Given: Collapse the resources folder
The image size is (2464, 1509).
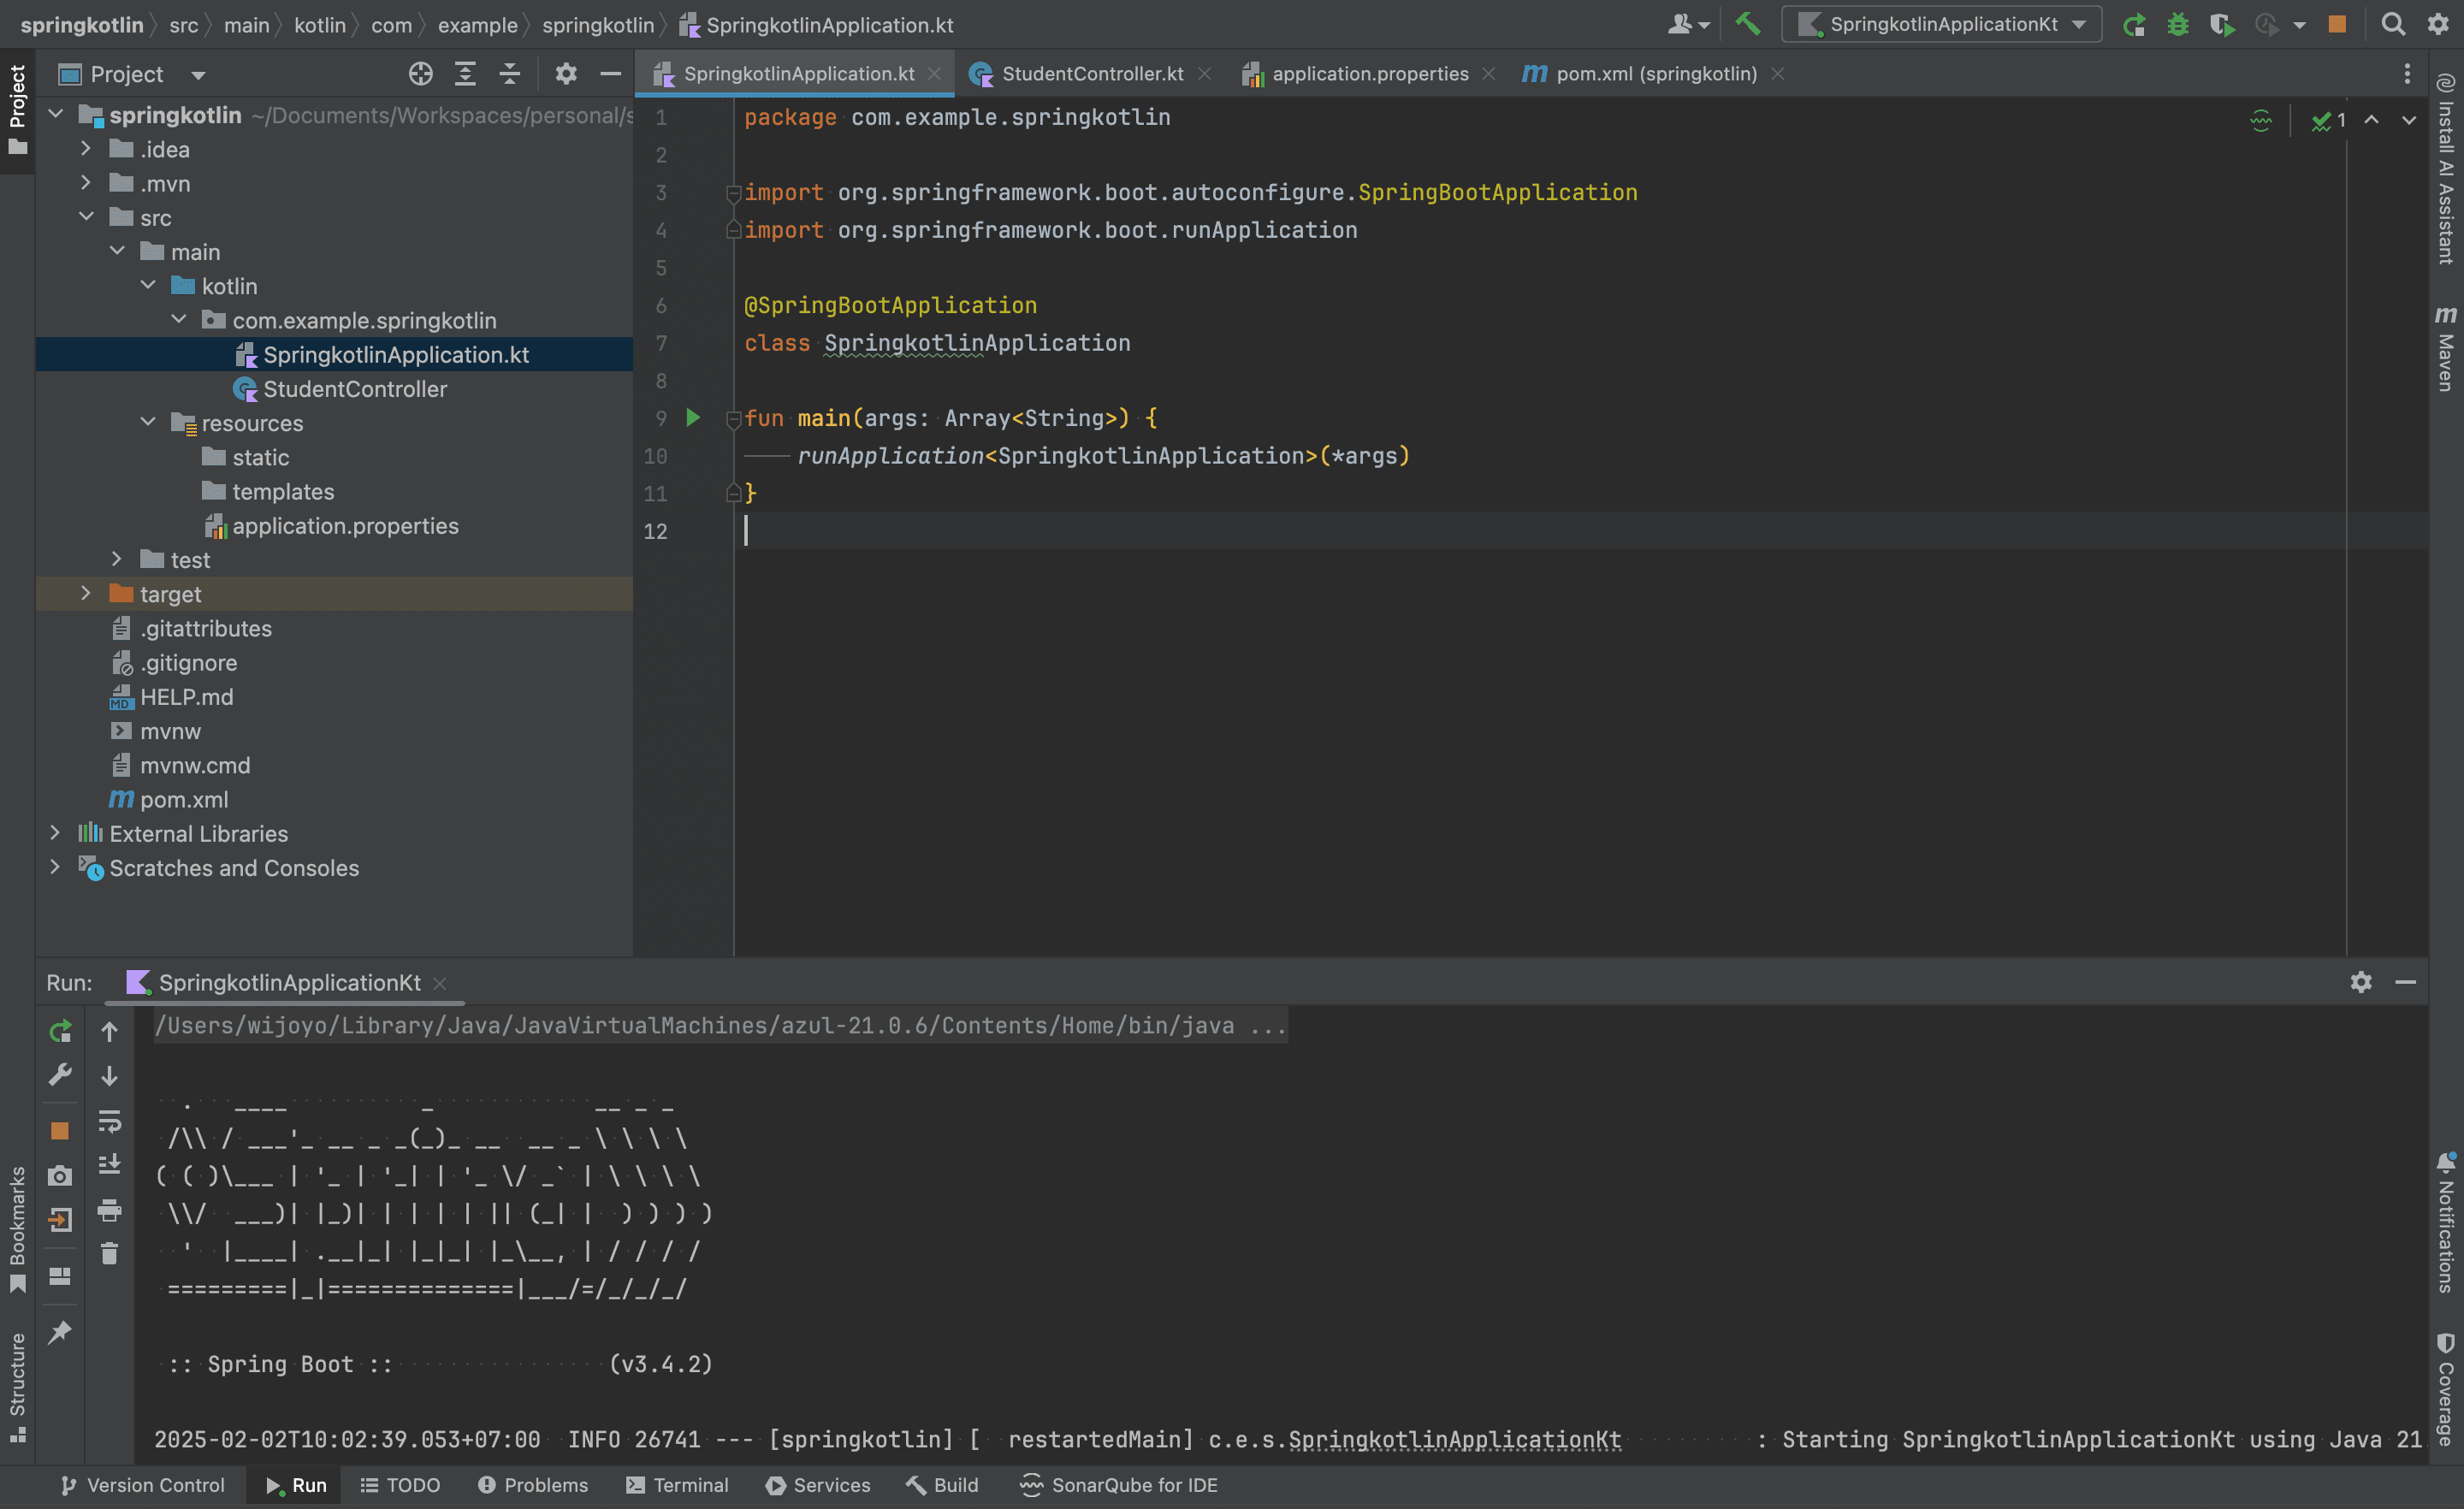Looking at the screenshot, I should click(x=147, y=422).
